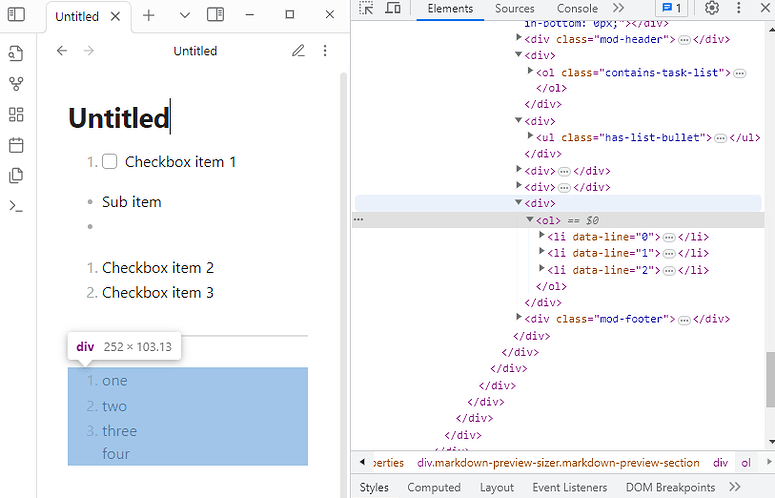Screen dimensions: 775x498
Task: Expand the li data-line="0" node
Action: pos(542,235)
